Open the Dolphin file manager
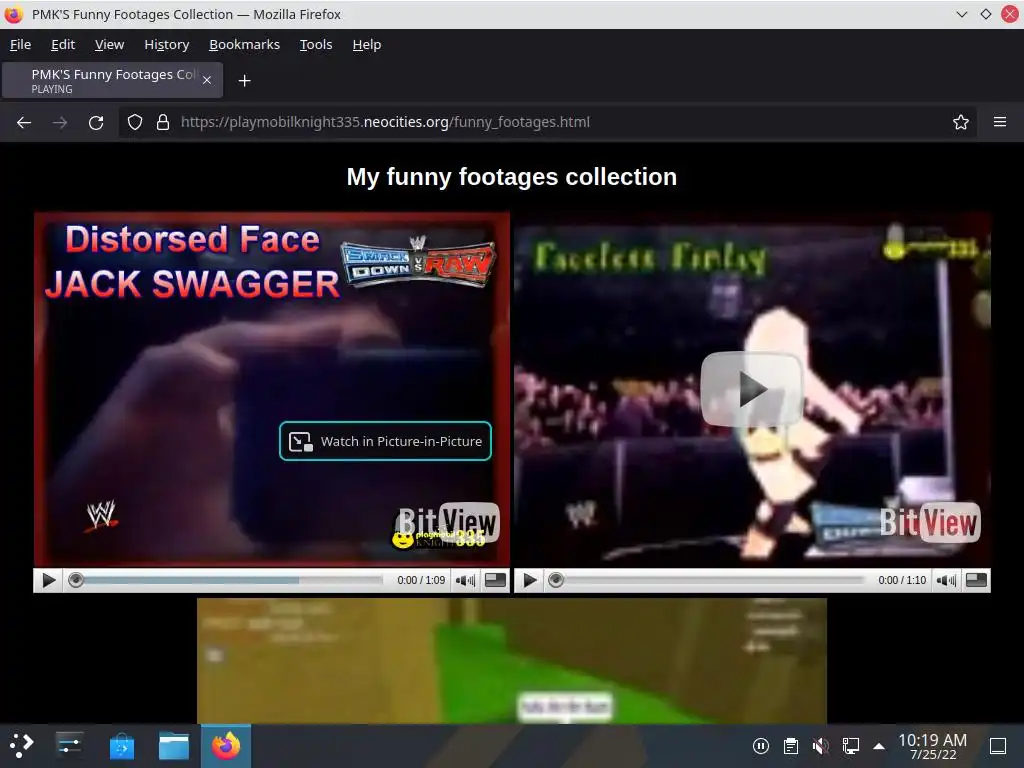 [174, 746]
